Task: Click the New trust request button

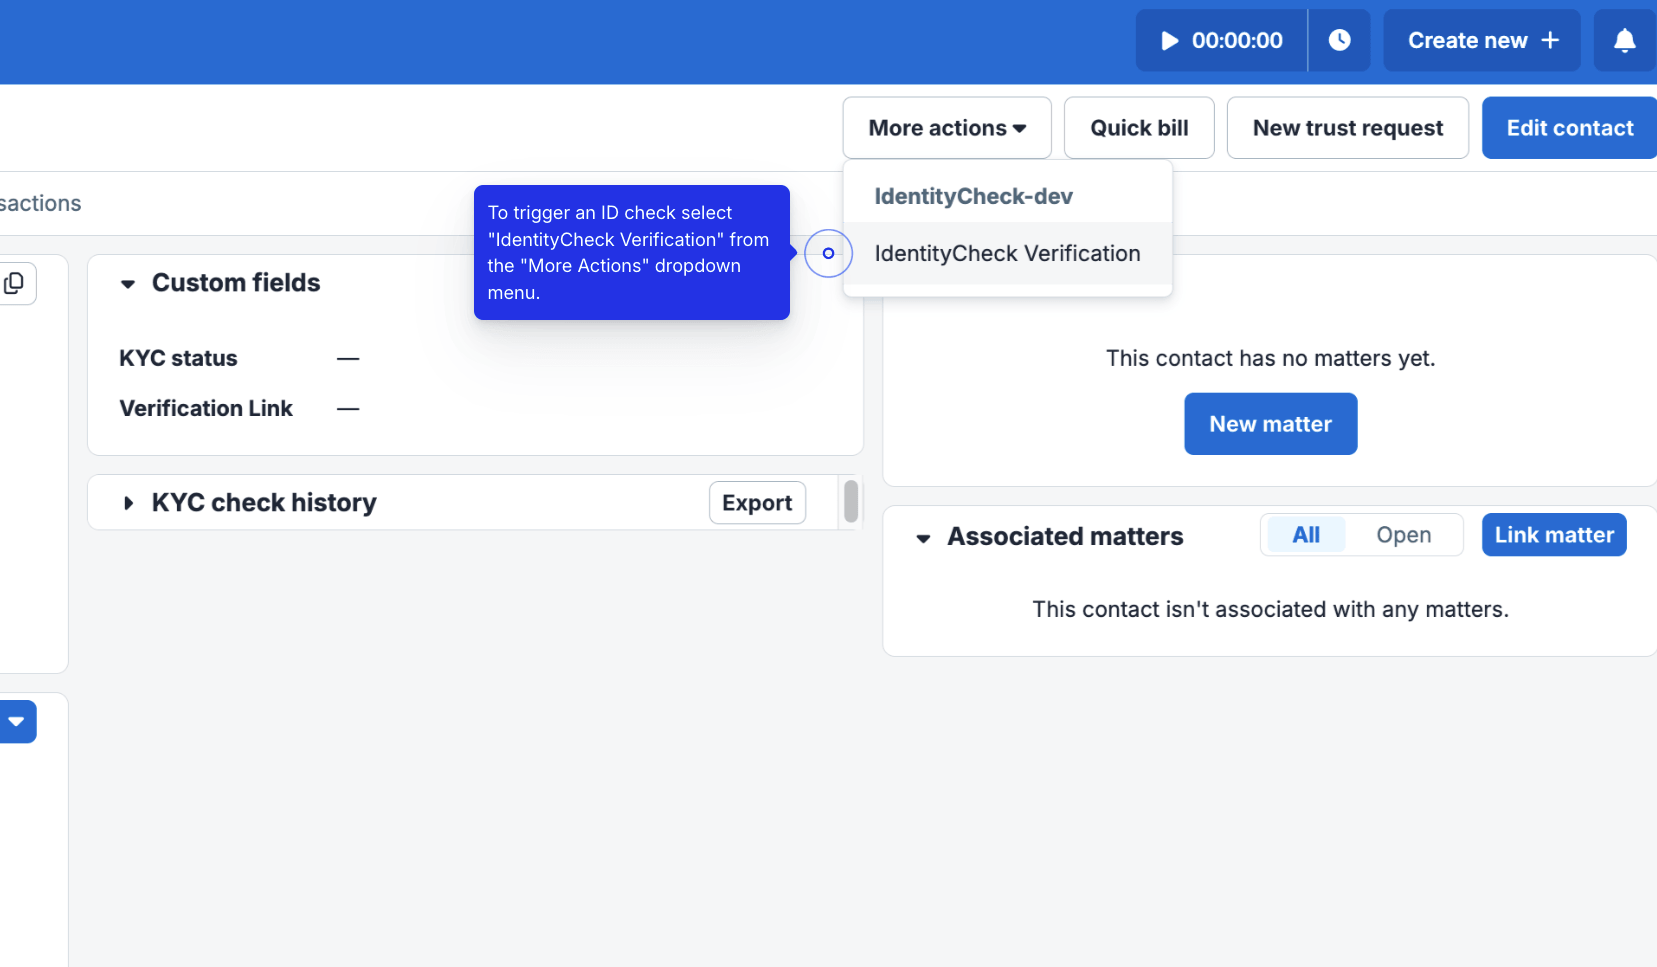Action: pyautogui.click(x=1347, y=128)
